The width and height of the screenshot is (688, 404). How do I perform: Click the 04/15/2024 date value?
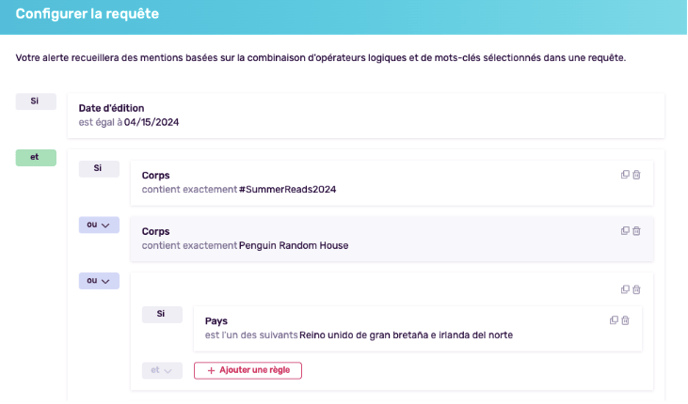151,122
